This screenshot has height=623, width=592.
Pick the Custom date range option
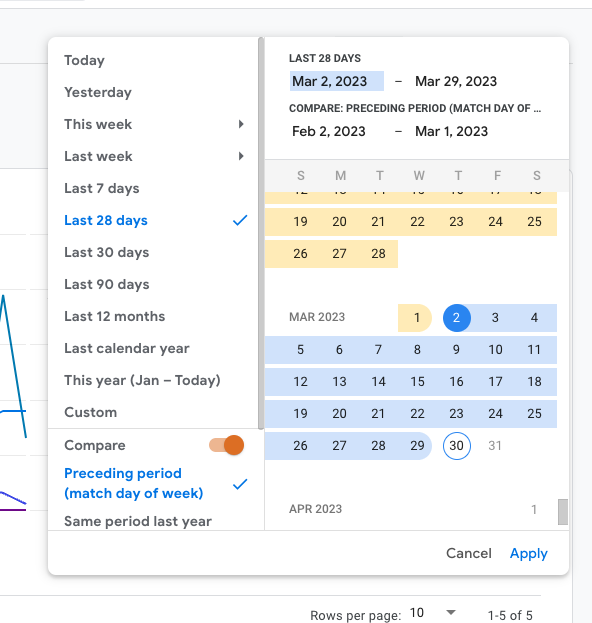(x=153, y=412)
